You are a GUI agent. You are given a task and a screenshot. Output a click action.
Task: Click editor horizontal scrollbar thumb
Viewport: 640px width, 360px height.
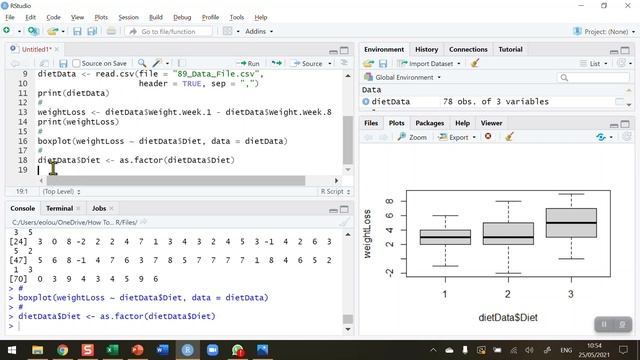(x=176, y=180)
